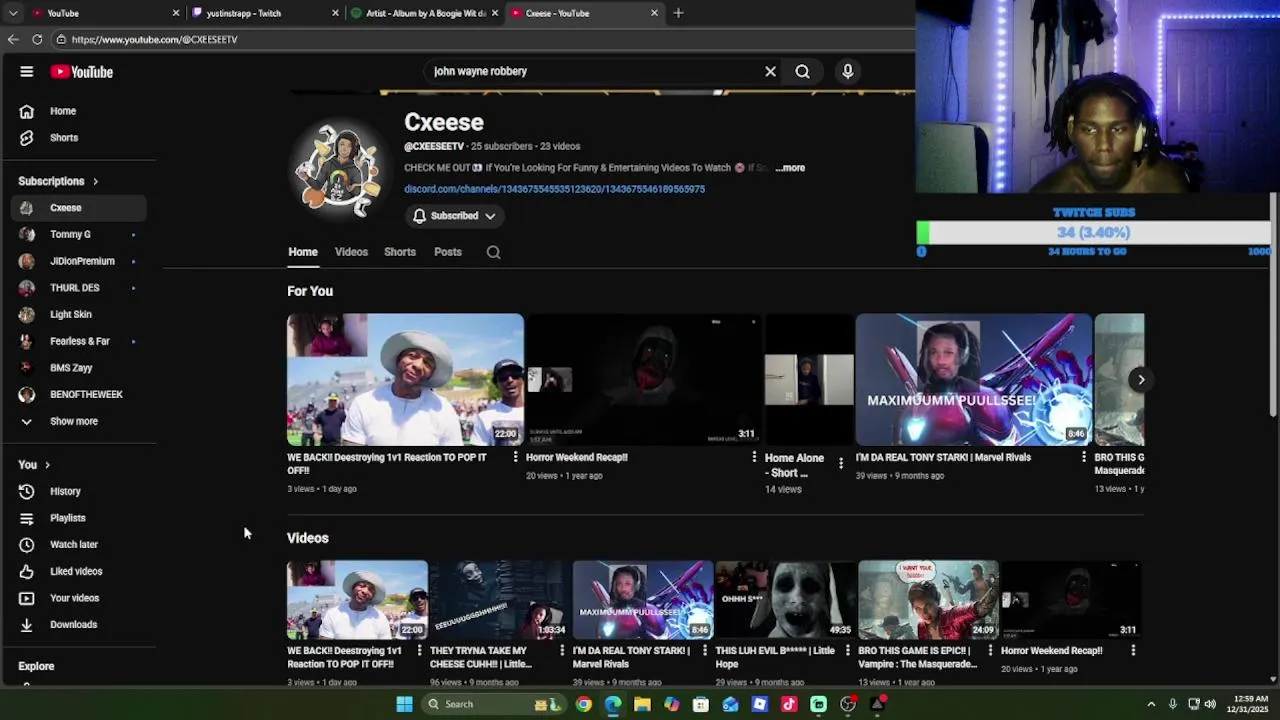Open the Discord channel link
Screen dimensions: 1280x720
pos(554,189)
